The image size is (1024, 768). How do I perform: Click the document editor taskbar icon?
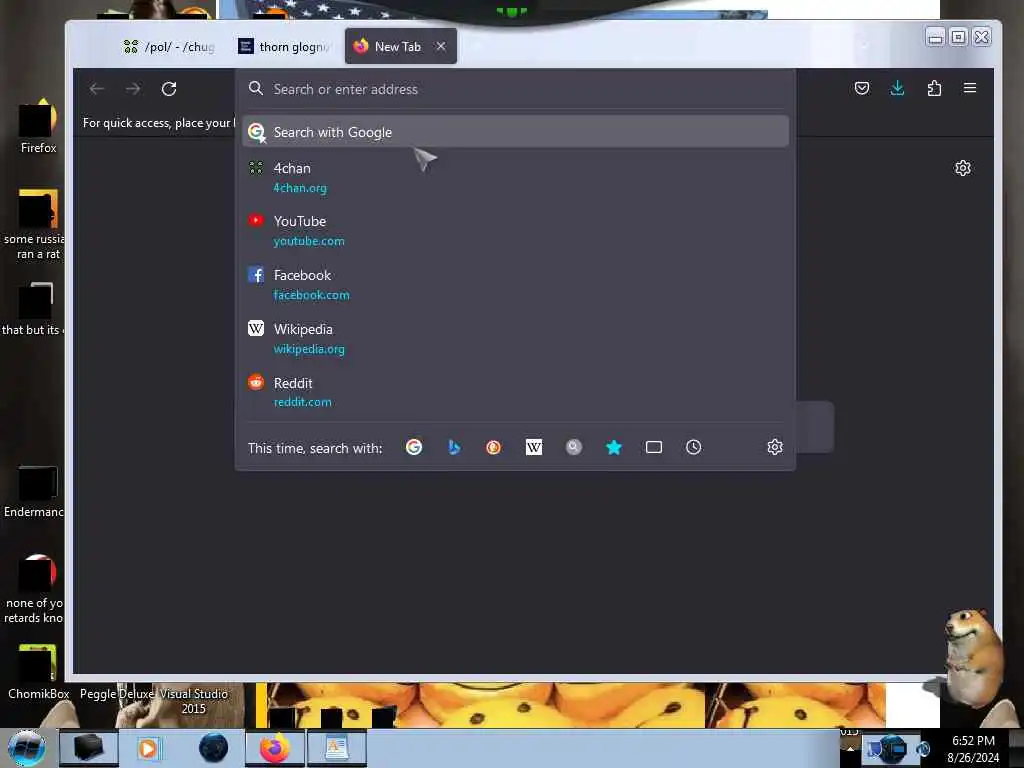[x=336, y=748]
